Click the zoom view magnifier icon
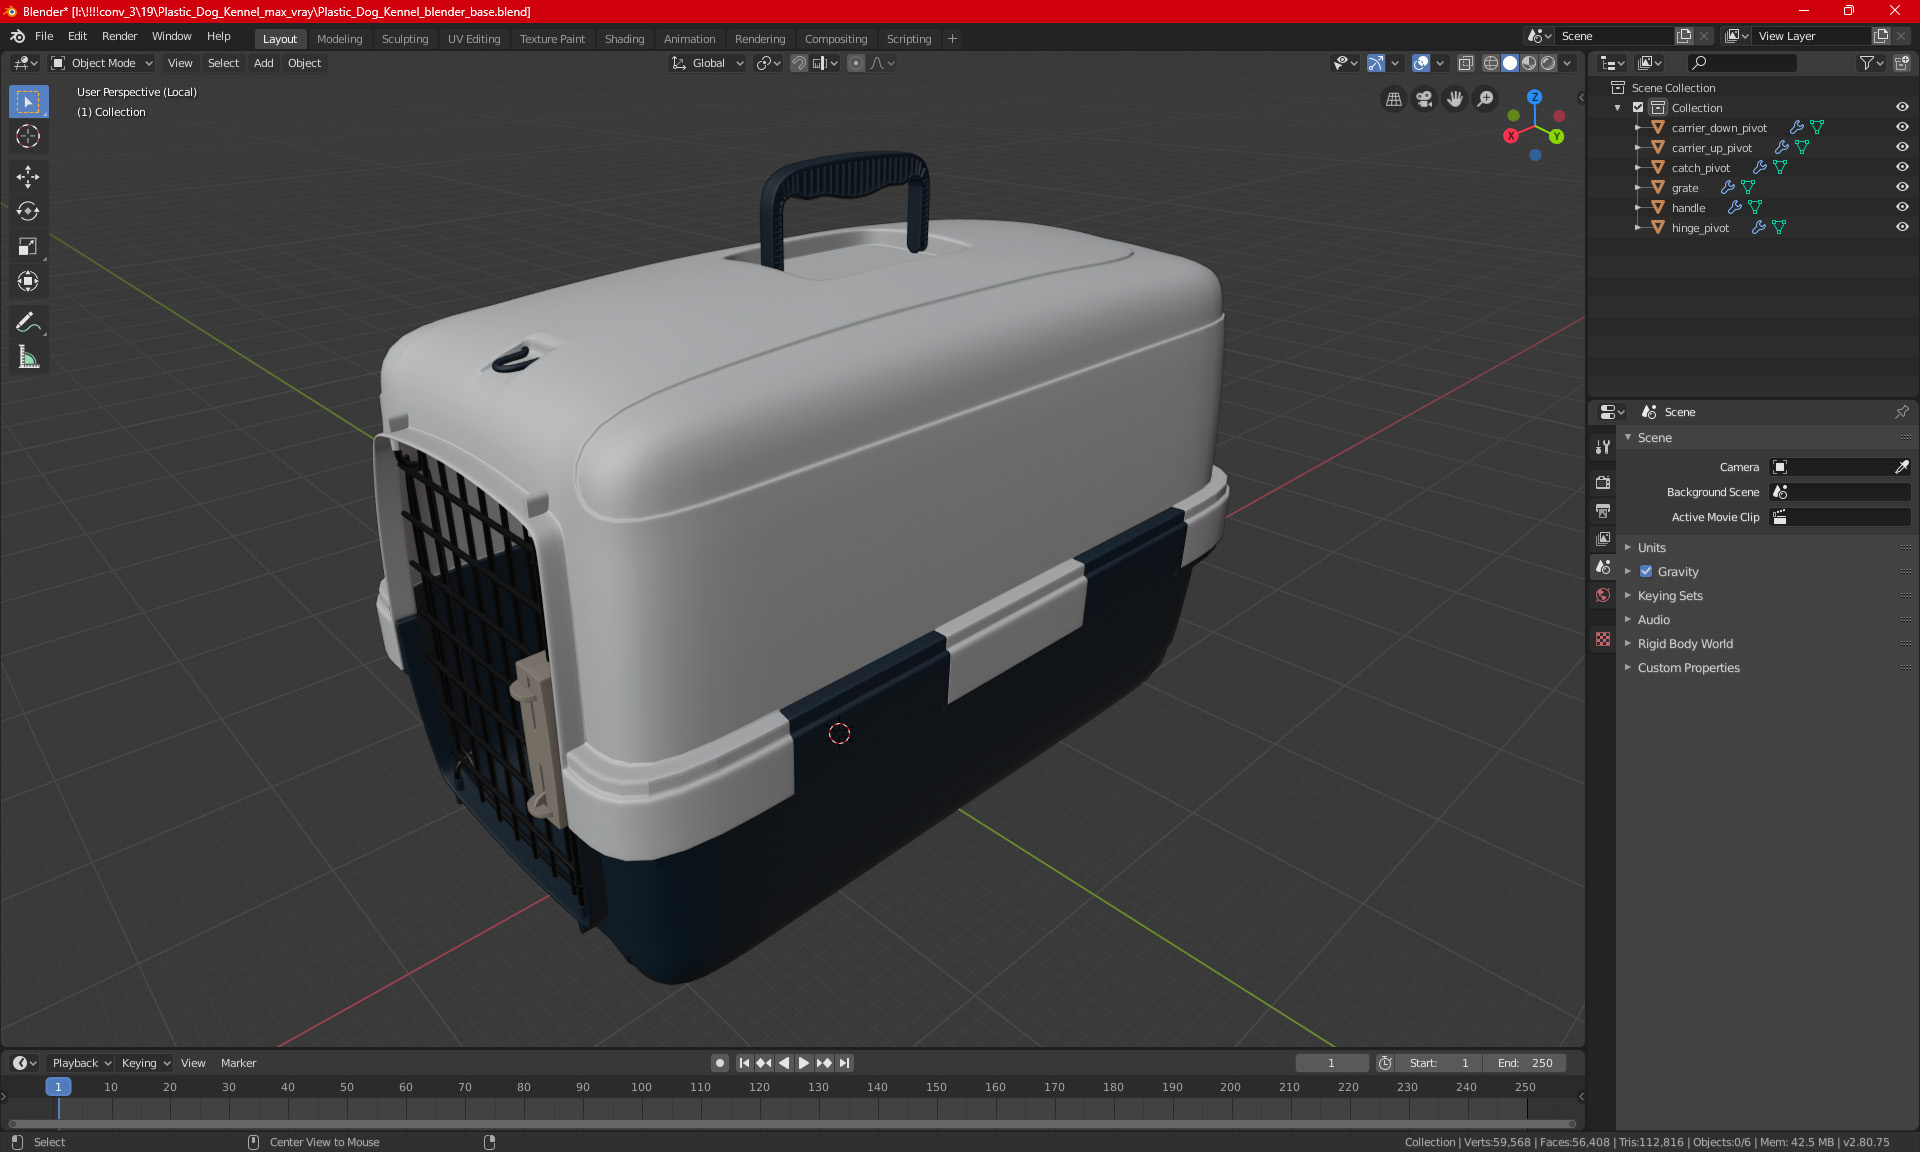Screen dimensions: 1920x1152 coord(1486,99)
